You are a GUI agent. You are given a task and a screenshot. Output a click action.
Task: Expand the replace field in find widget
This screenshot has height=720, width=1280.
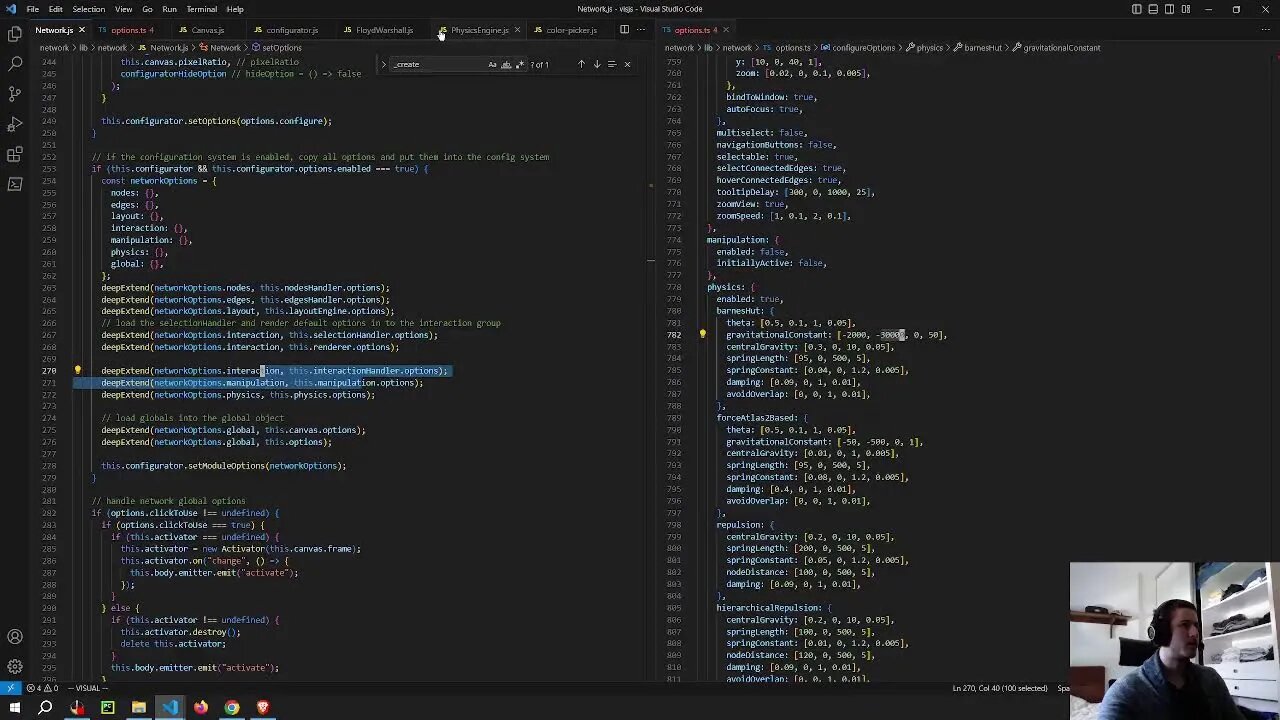point(383,64)
